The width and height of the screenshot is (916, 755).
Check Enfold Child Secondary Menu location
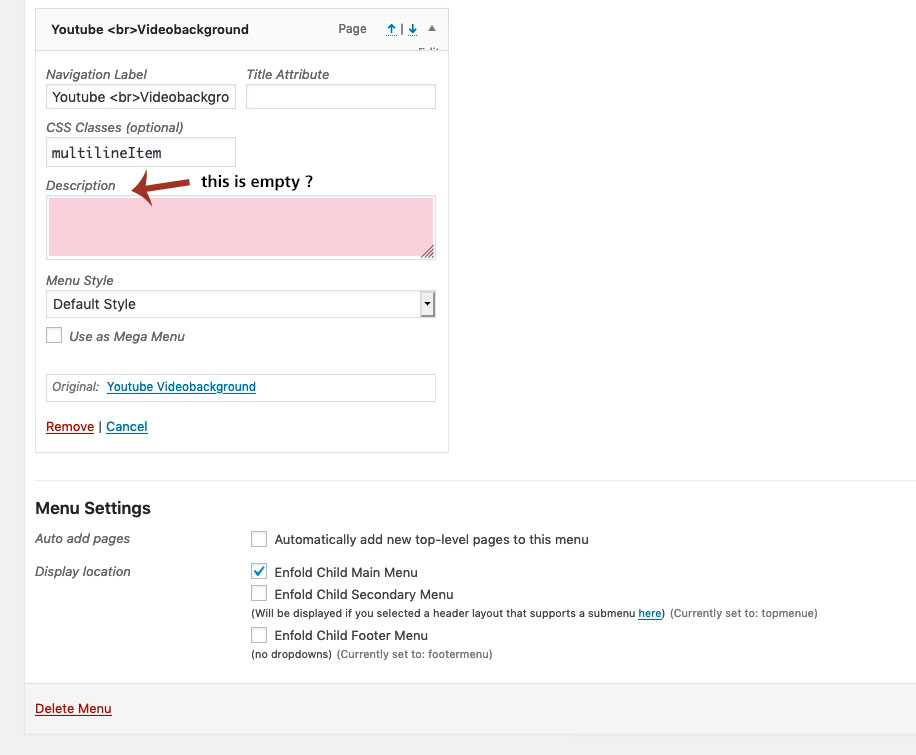click(259, 593)
